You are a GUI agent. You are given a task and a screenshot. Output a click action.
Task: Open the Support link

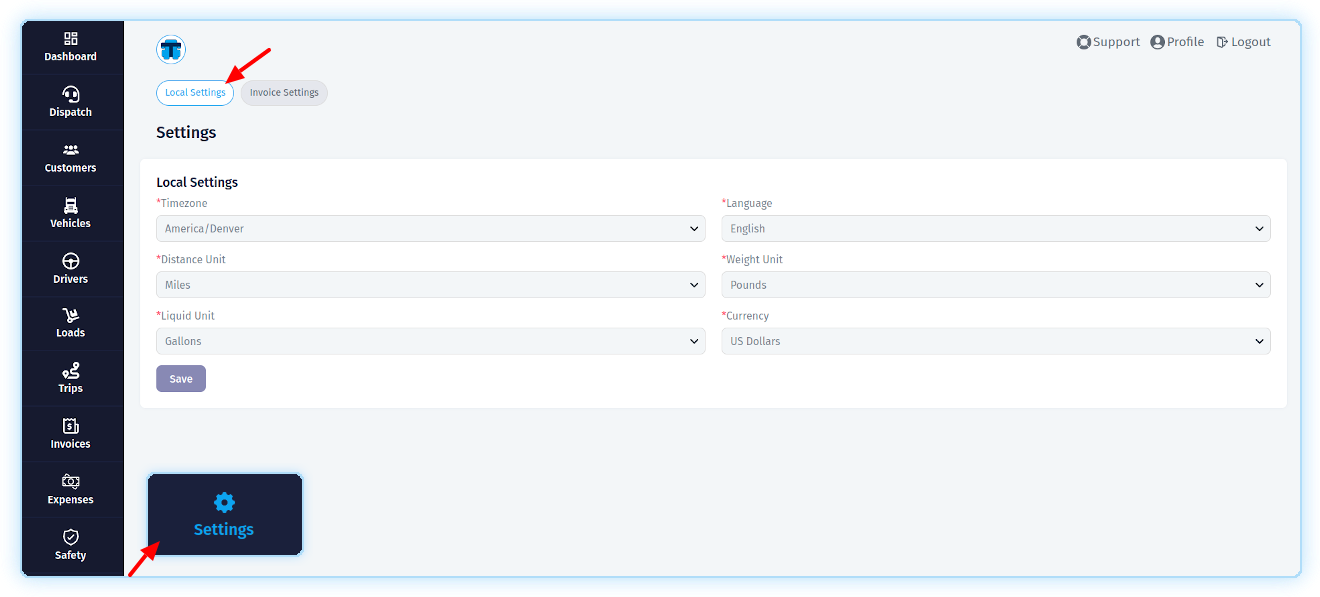click(1108, 42)
